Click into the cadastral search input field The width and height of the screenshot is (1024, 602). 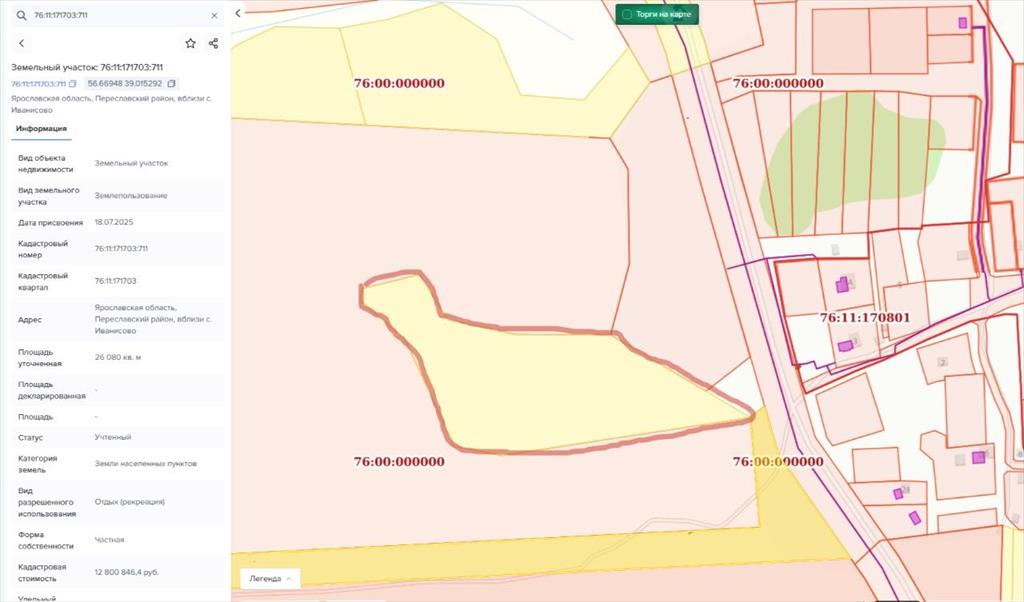115,16
